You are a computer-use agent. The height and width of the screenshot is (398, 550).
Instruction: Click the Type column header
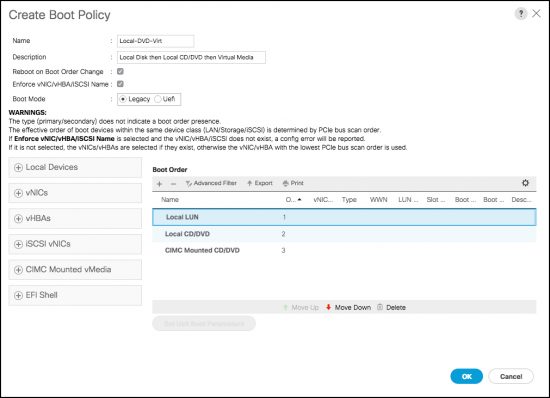[349, 200]
